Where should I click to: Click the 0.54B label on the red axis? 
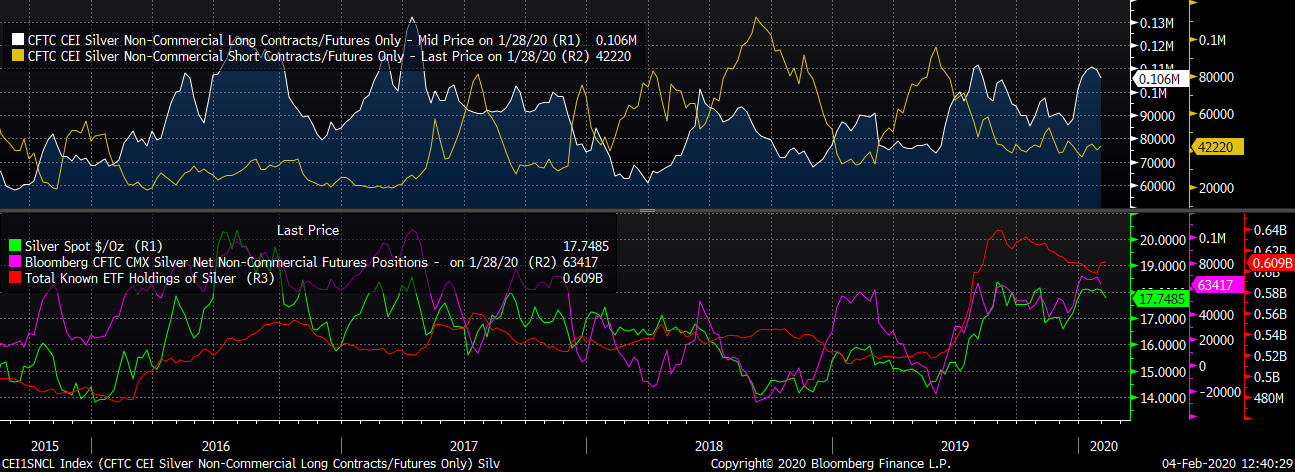pos(1270,336)
